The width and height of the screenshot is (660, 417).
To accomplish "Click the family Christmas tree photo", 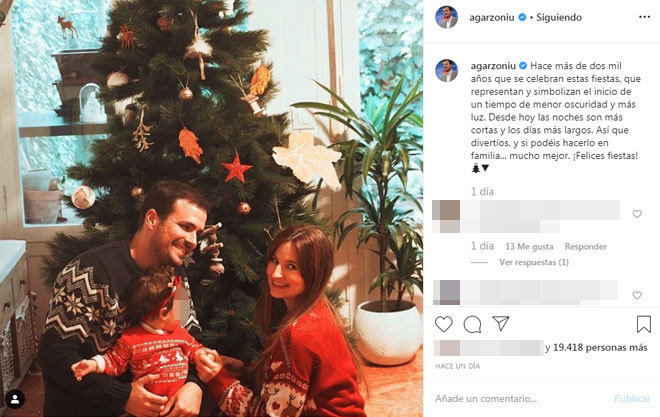I will tap(211, 208).
